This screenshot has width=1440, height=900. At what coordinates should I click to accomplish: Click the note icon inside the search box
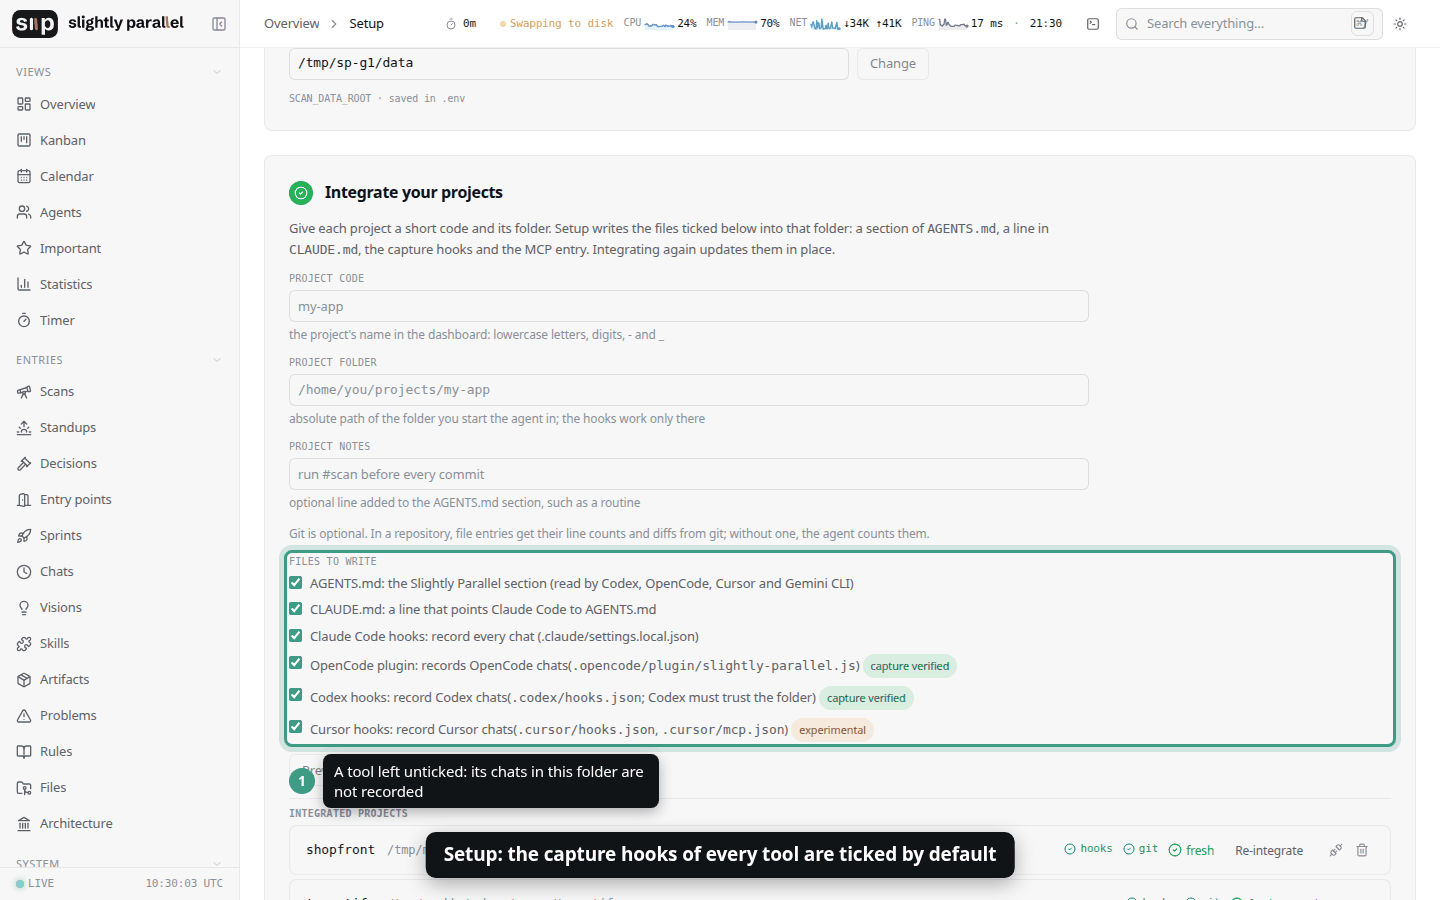click(1361, 23)
